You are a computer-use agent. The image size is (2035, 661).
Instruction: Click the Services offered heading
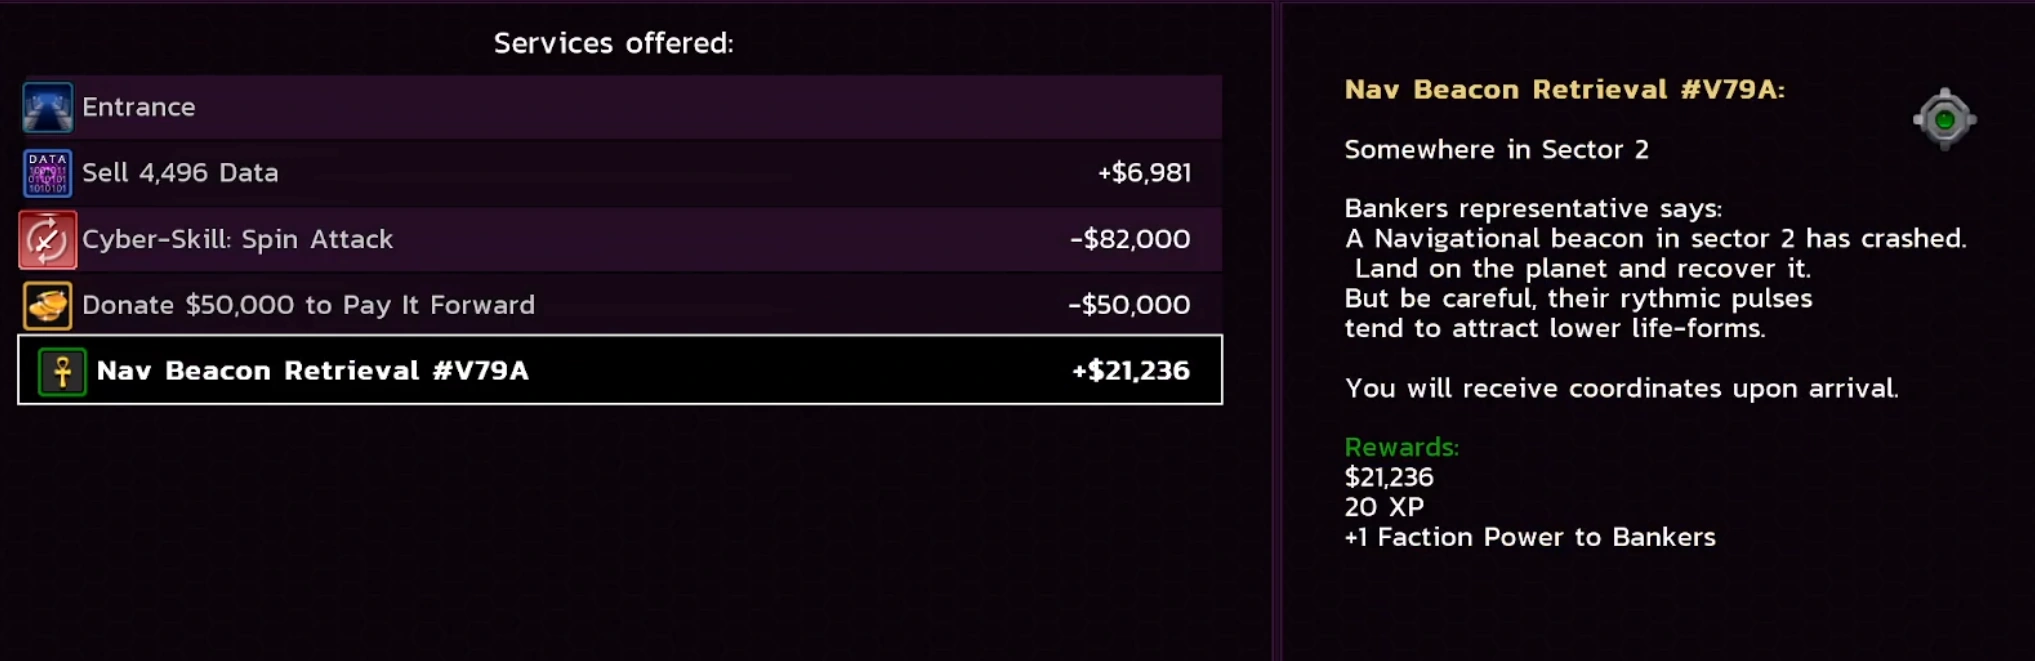[613, 43]
